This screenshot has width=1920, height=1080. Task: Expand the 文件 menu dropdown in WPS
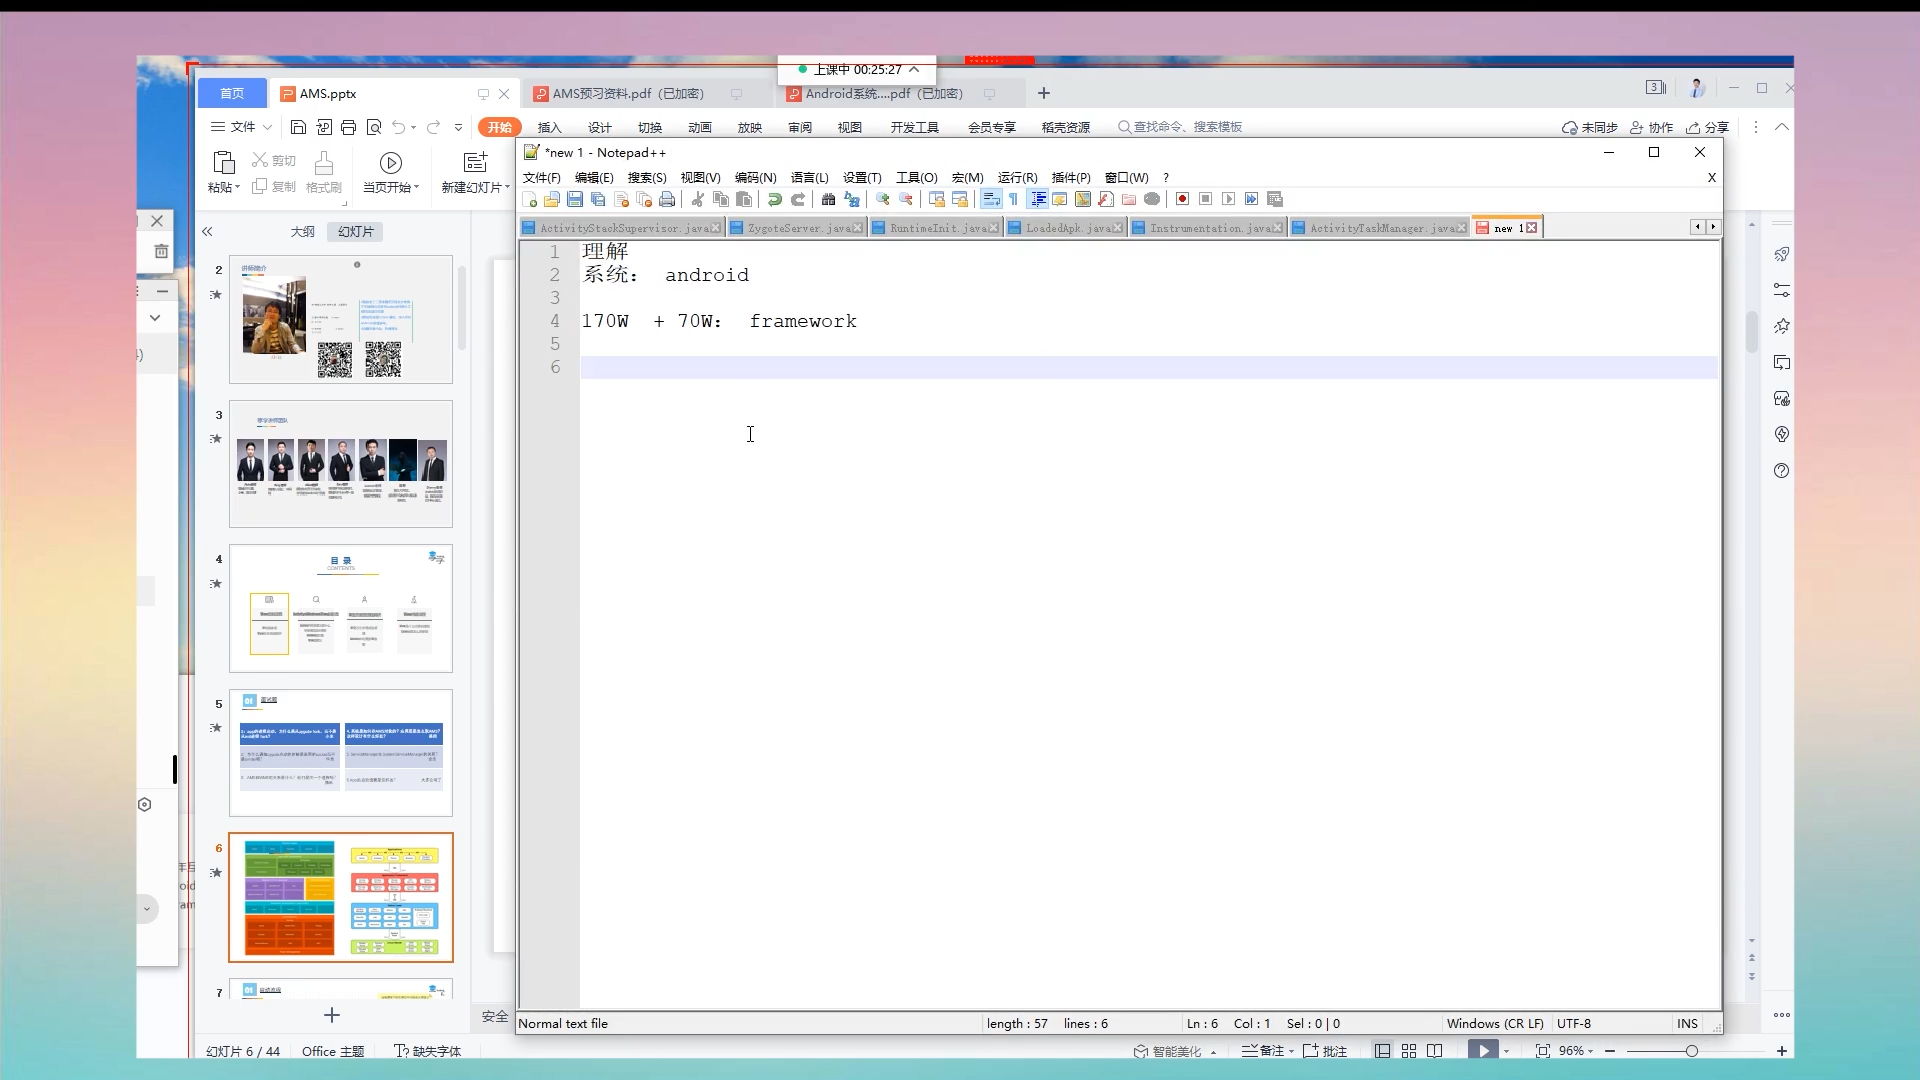click(267, 127)
